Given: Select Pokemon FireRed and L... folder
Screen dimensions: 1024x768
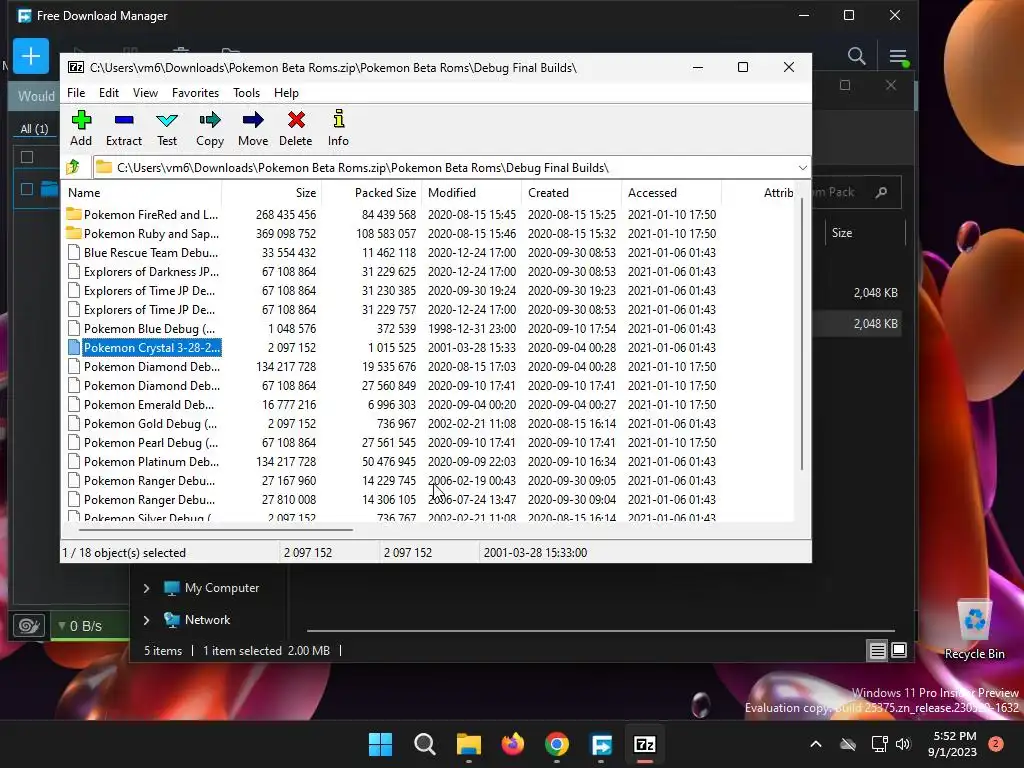Looking at the screenshot, I should (x=143, y=215).
